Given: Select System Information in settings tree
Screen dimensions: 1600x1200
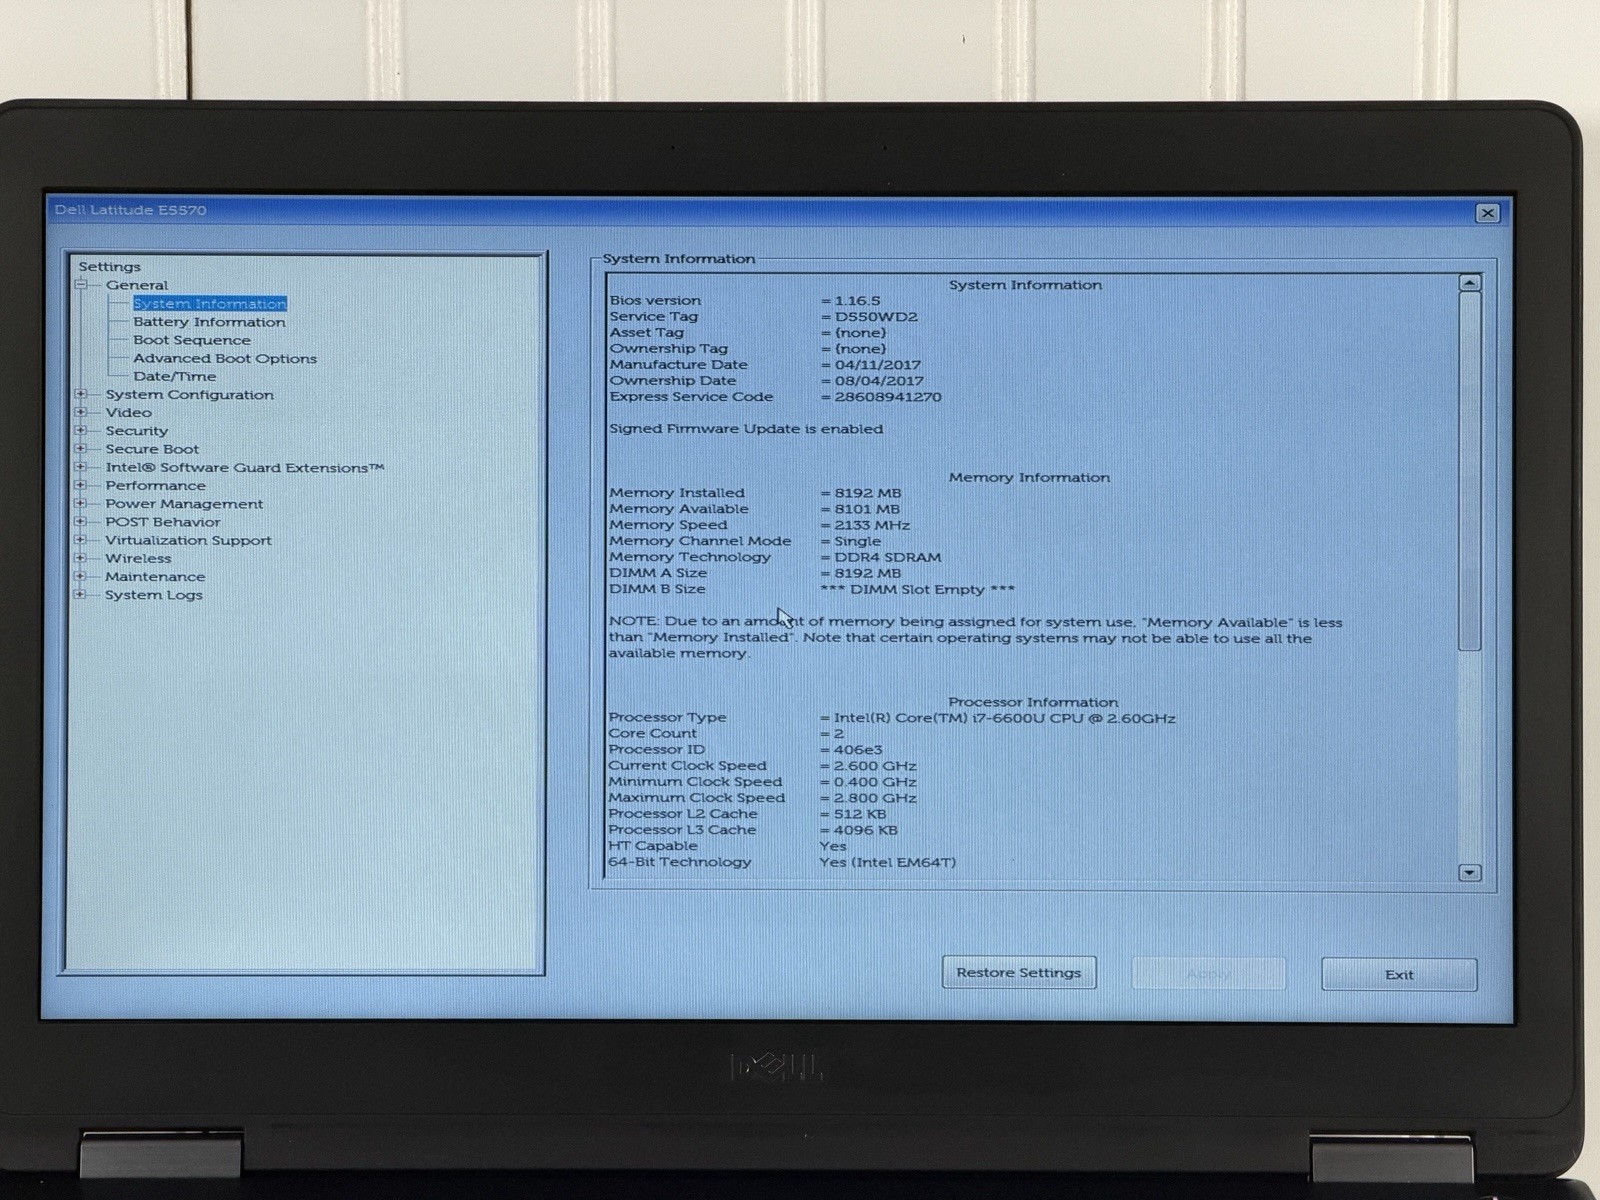Looking at the screenshot, I should pos(210,303).
